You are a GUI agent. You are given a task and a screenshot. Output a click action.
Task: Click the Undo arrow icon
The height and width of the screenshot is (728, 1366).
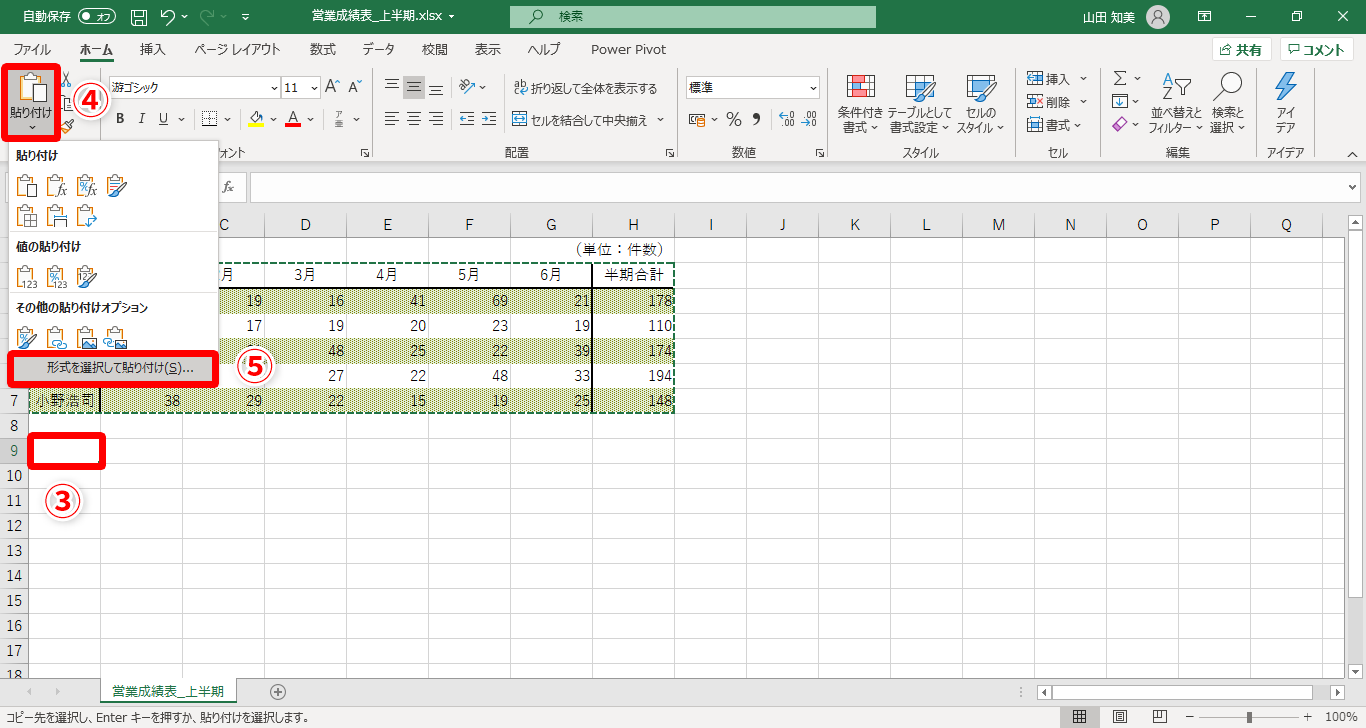coord(168,17)
